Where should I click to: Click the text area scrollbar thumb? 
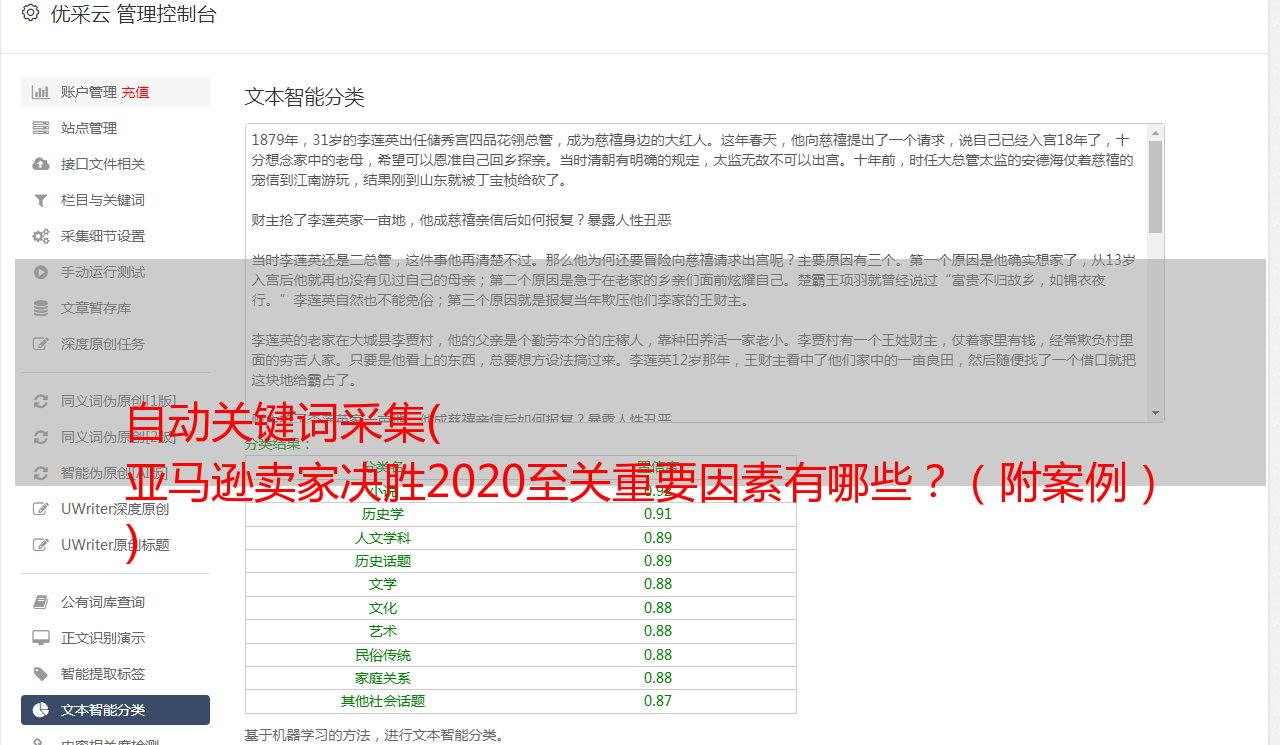click(1156, 186)
